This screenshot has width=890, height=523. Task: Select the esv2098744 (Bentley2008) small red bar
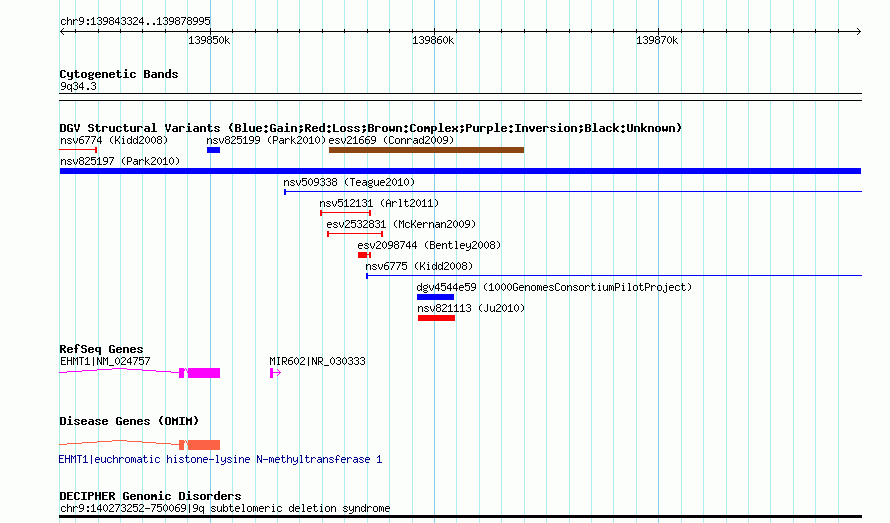pyautogui.click(x=364, y=255)
